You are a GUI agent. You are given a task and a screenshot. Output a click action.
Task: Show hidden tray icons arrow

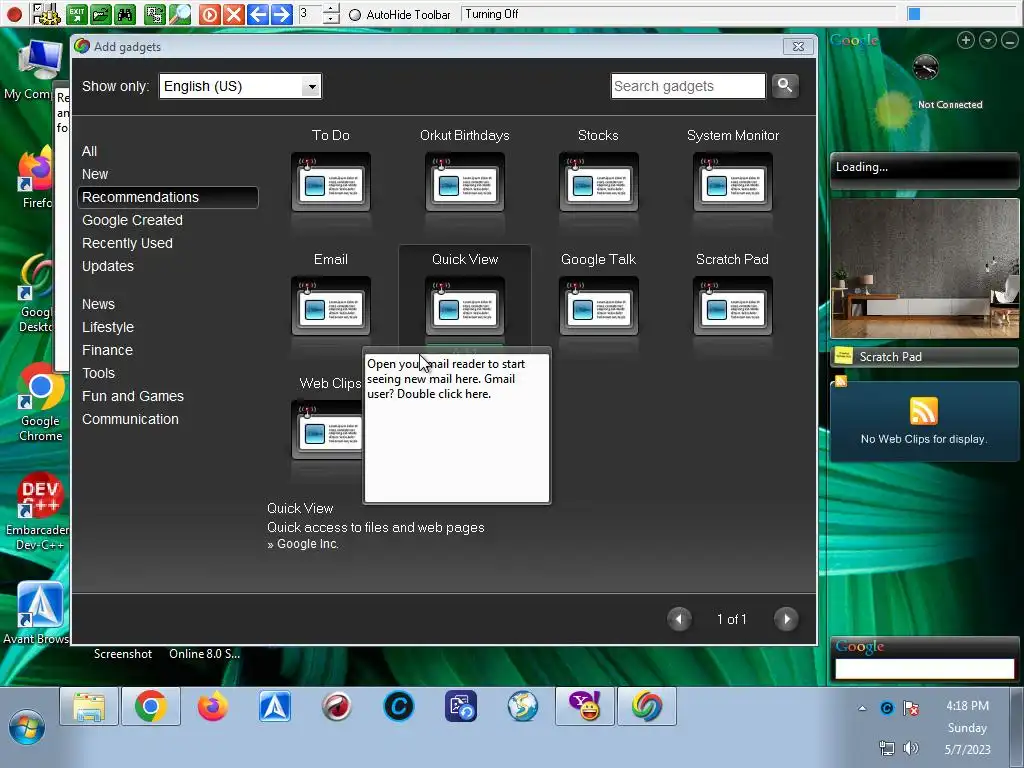pyautogui.click(x=862, y=708)
